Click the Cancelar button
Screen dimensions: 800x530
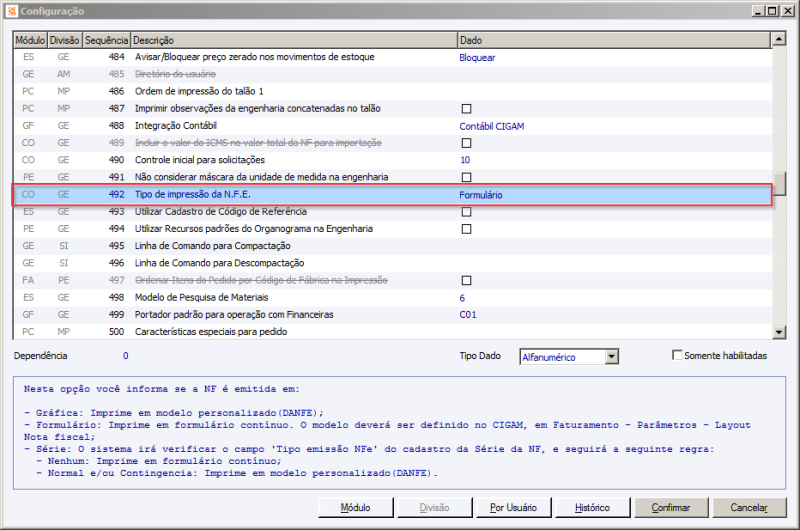coord(749,508)
